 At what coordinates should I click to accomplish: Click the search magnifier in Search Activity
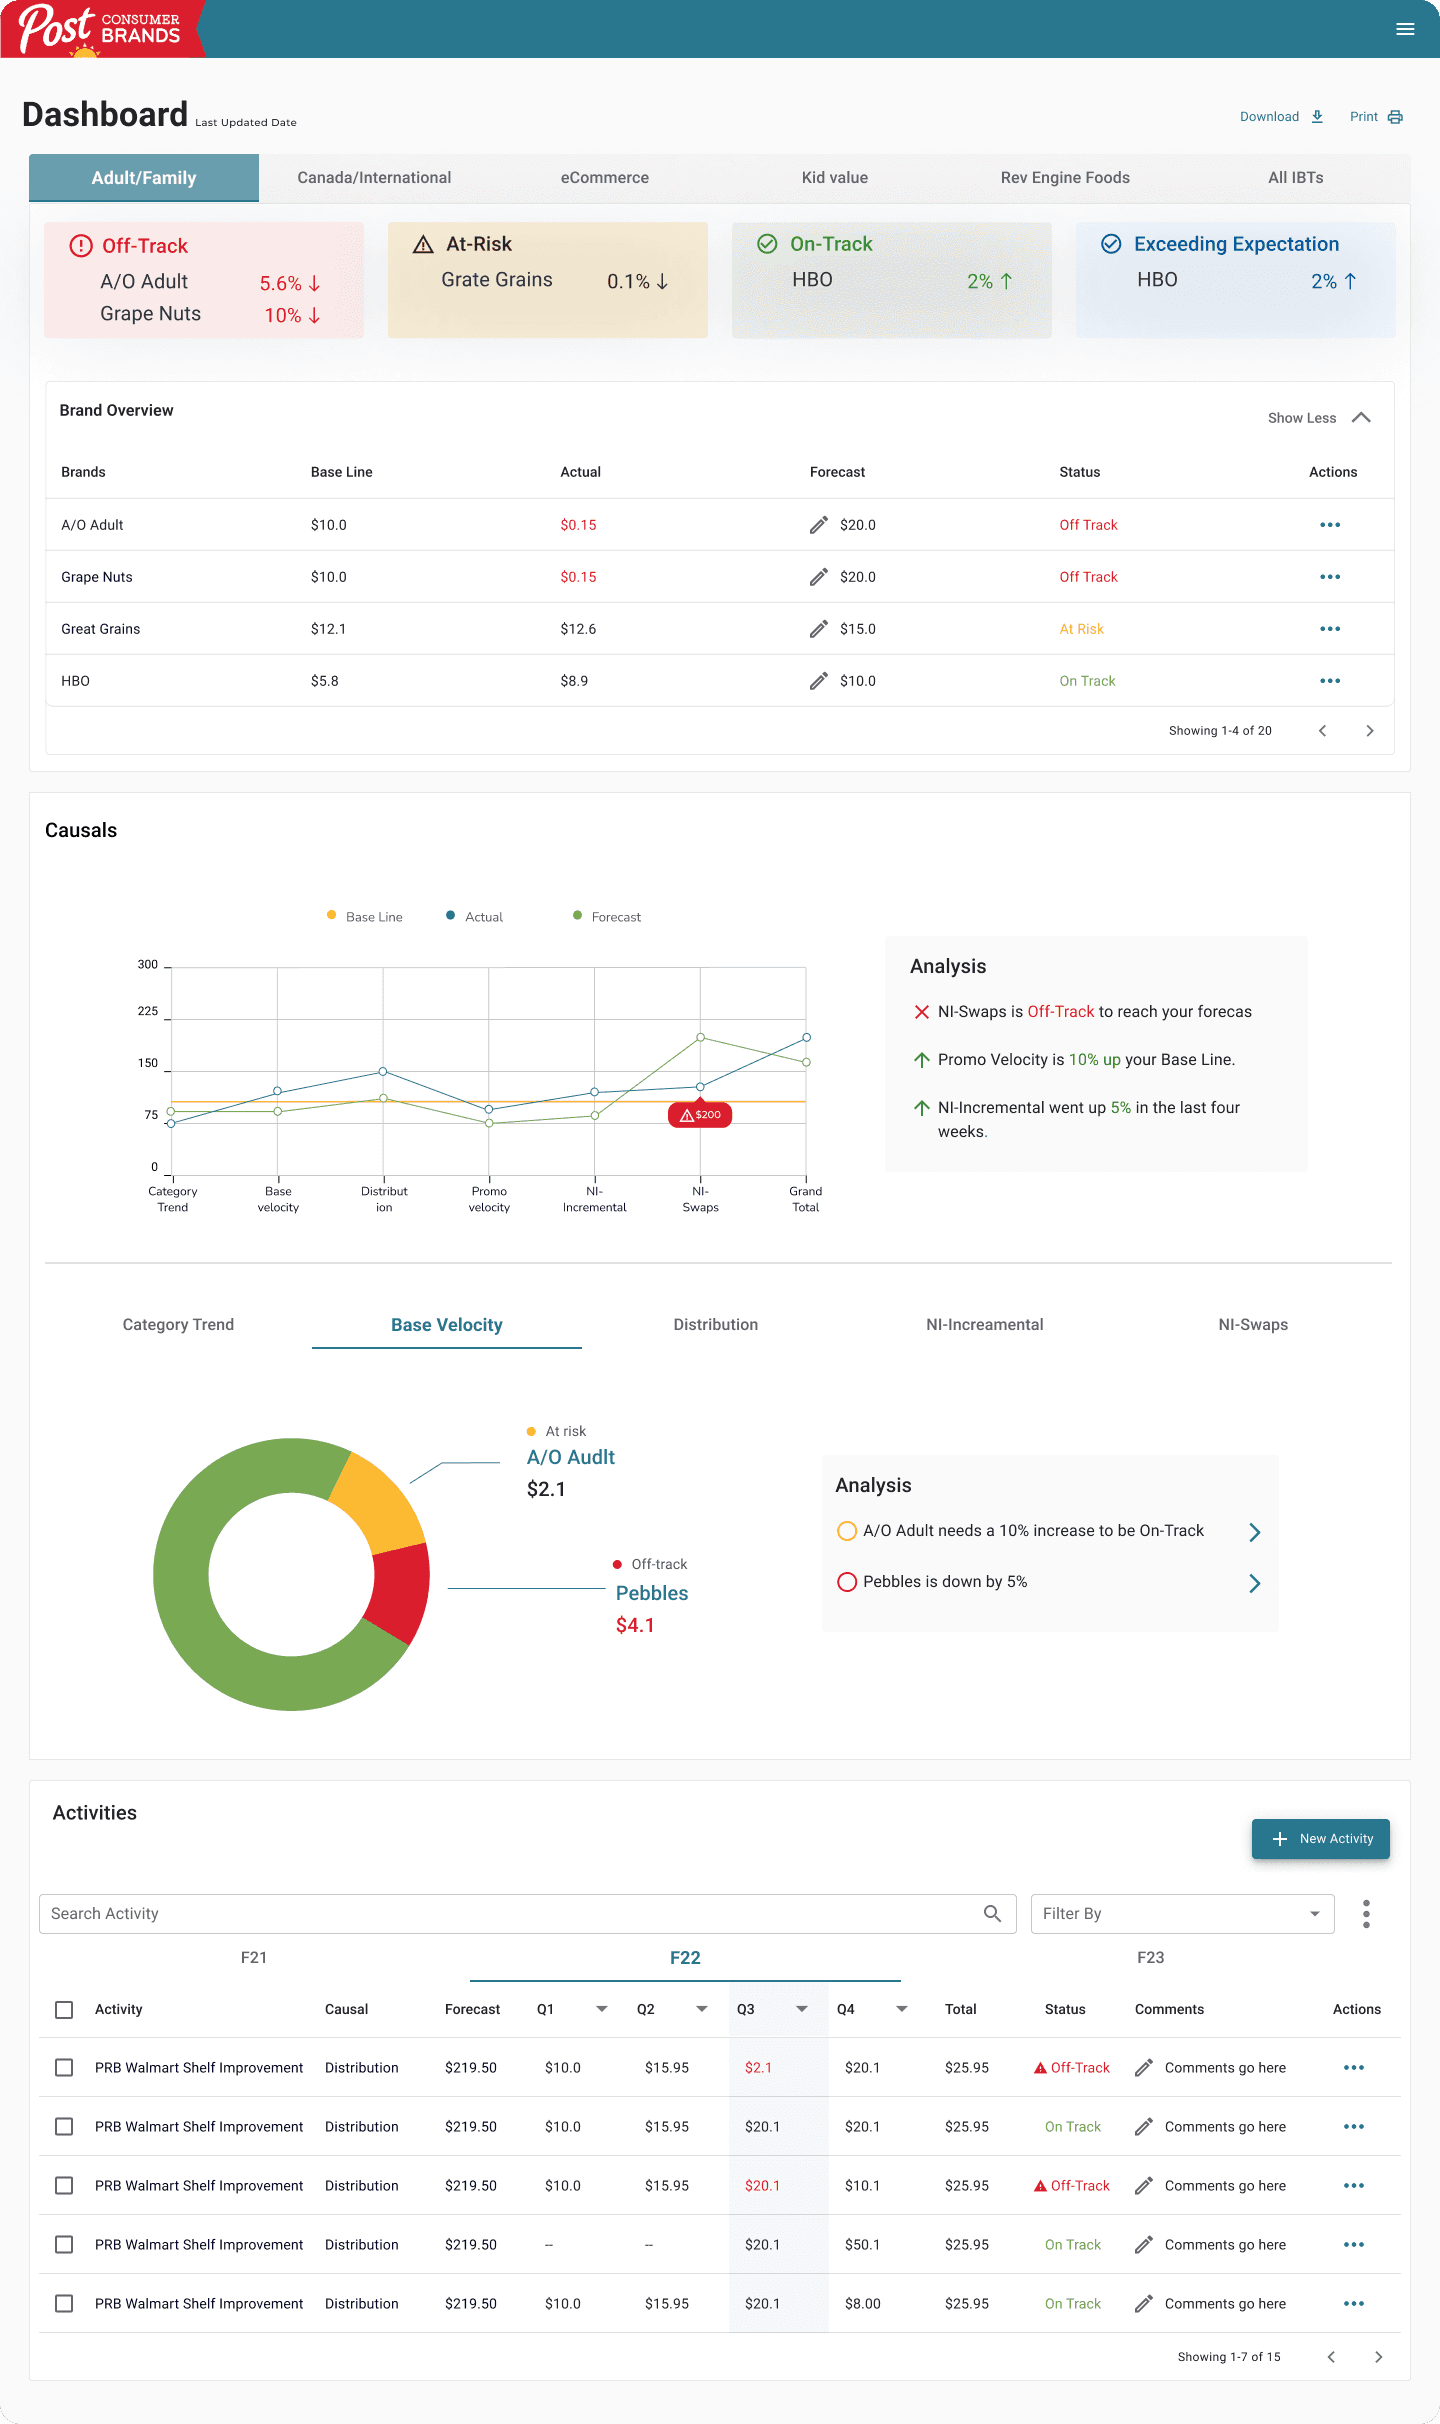992,1913
